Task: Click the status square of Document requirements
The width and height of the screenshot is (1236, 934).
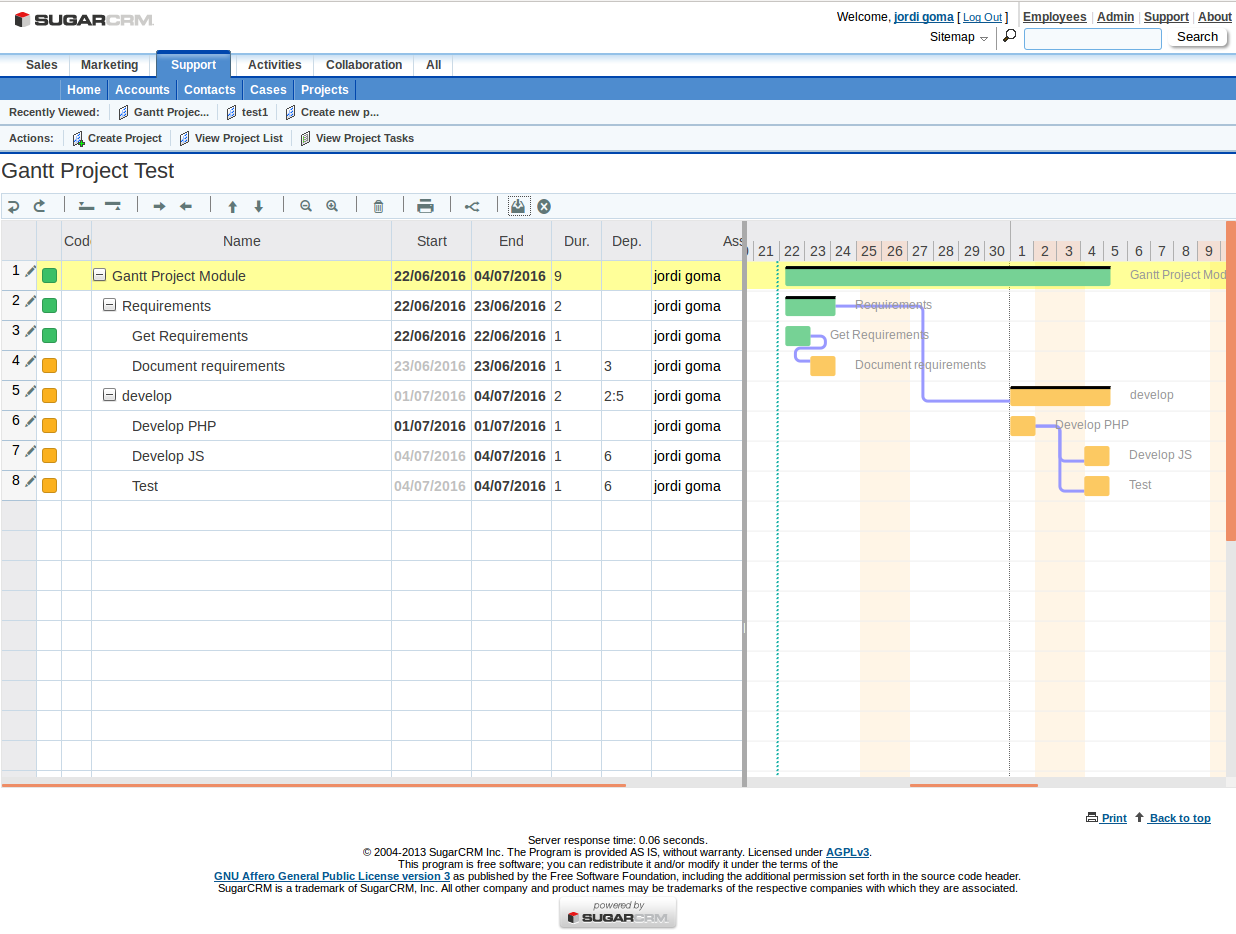Action: click(x=49, y=366)
